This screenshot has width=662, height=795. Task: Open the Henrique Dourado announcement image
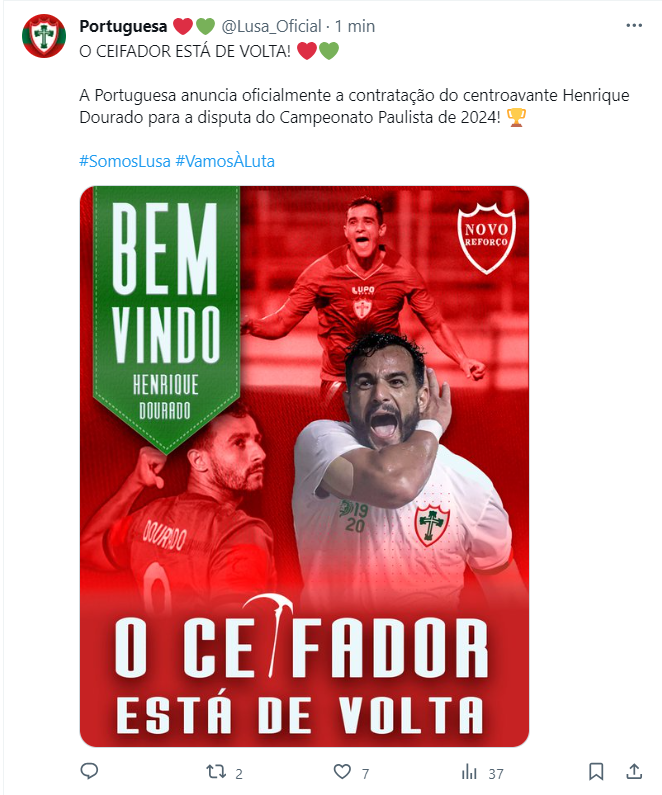point(304,466)
